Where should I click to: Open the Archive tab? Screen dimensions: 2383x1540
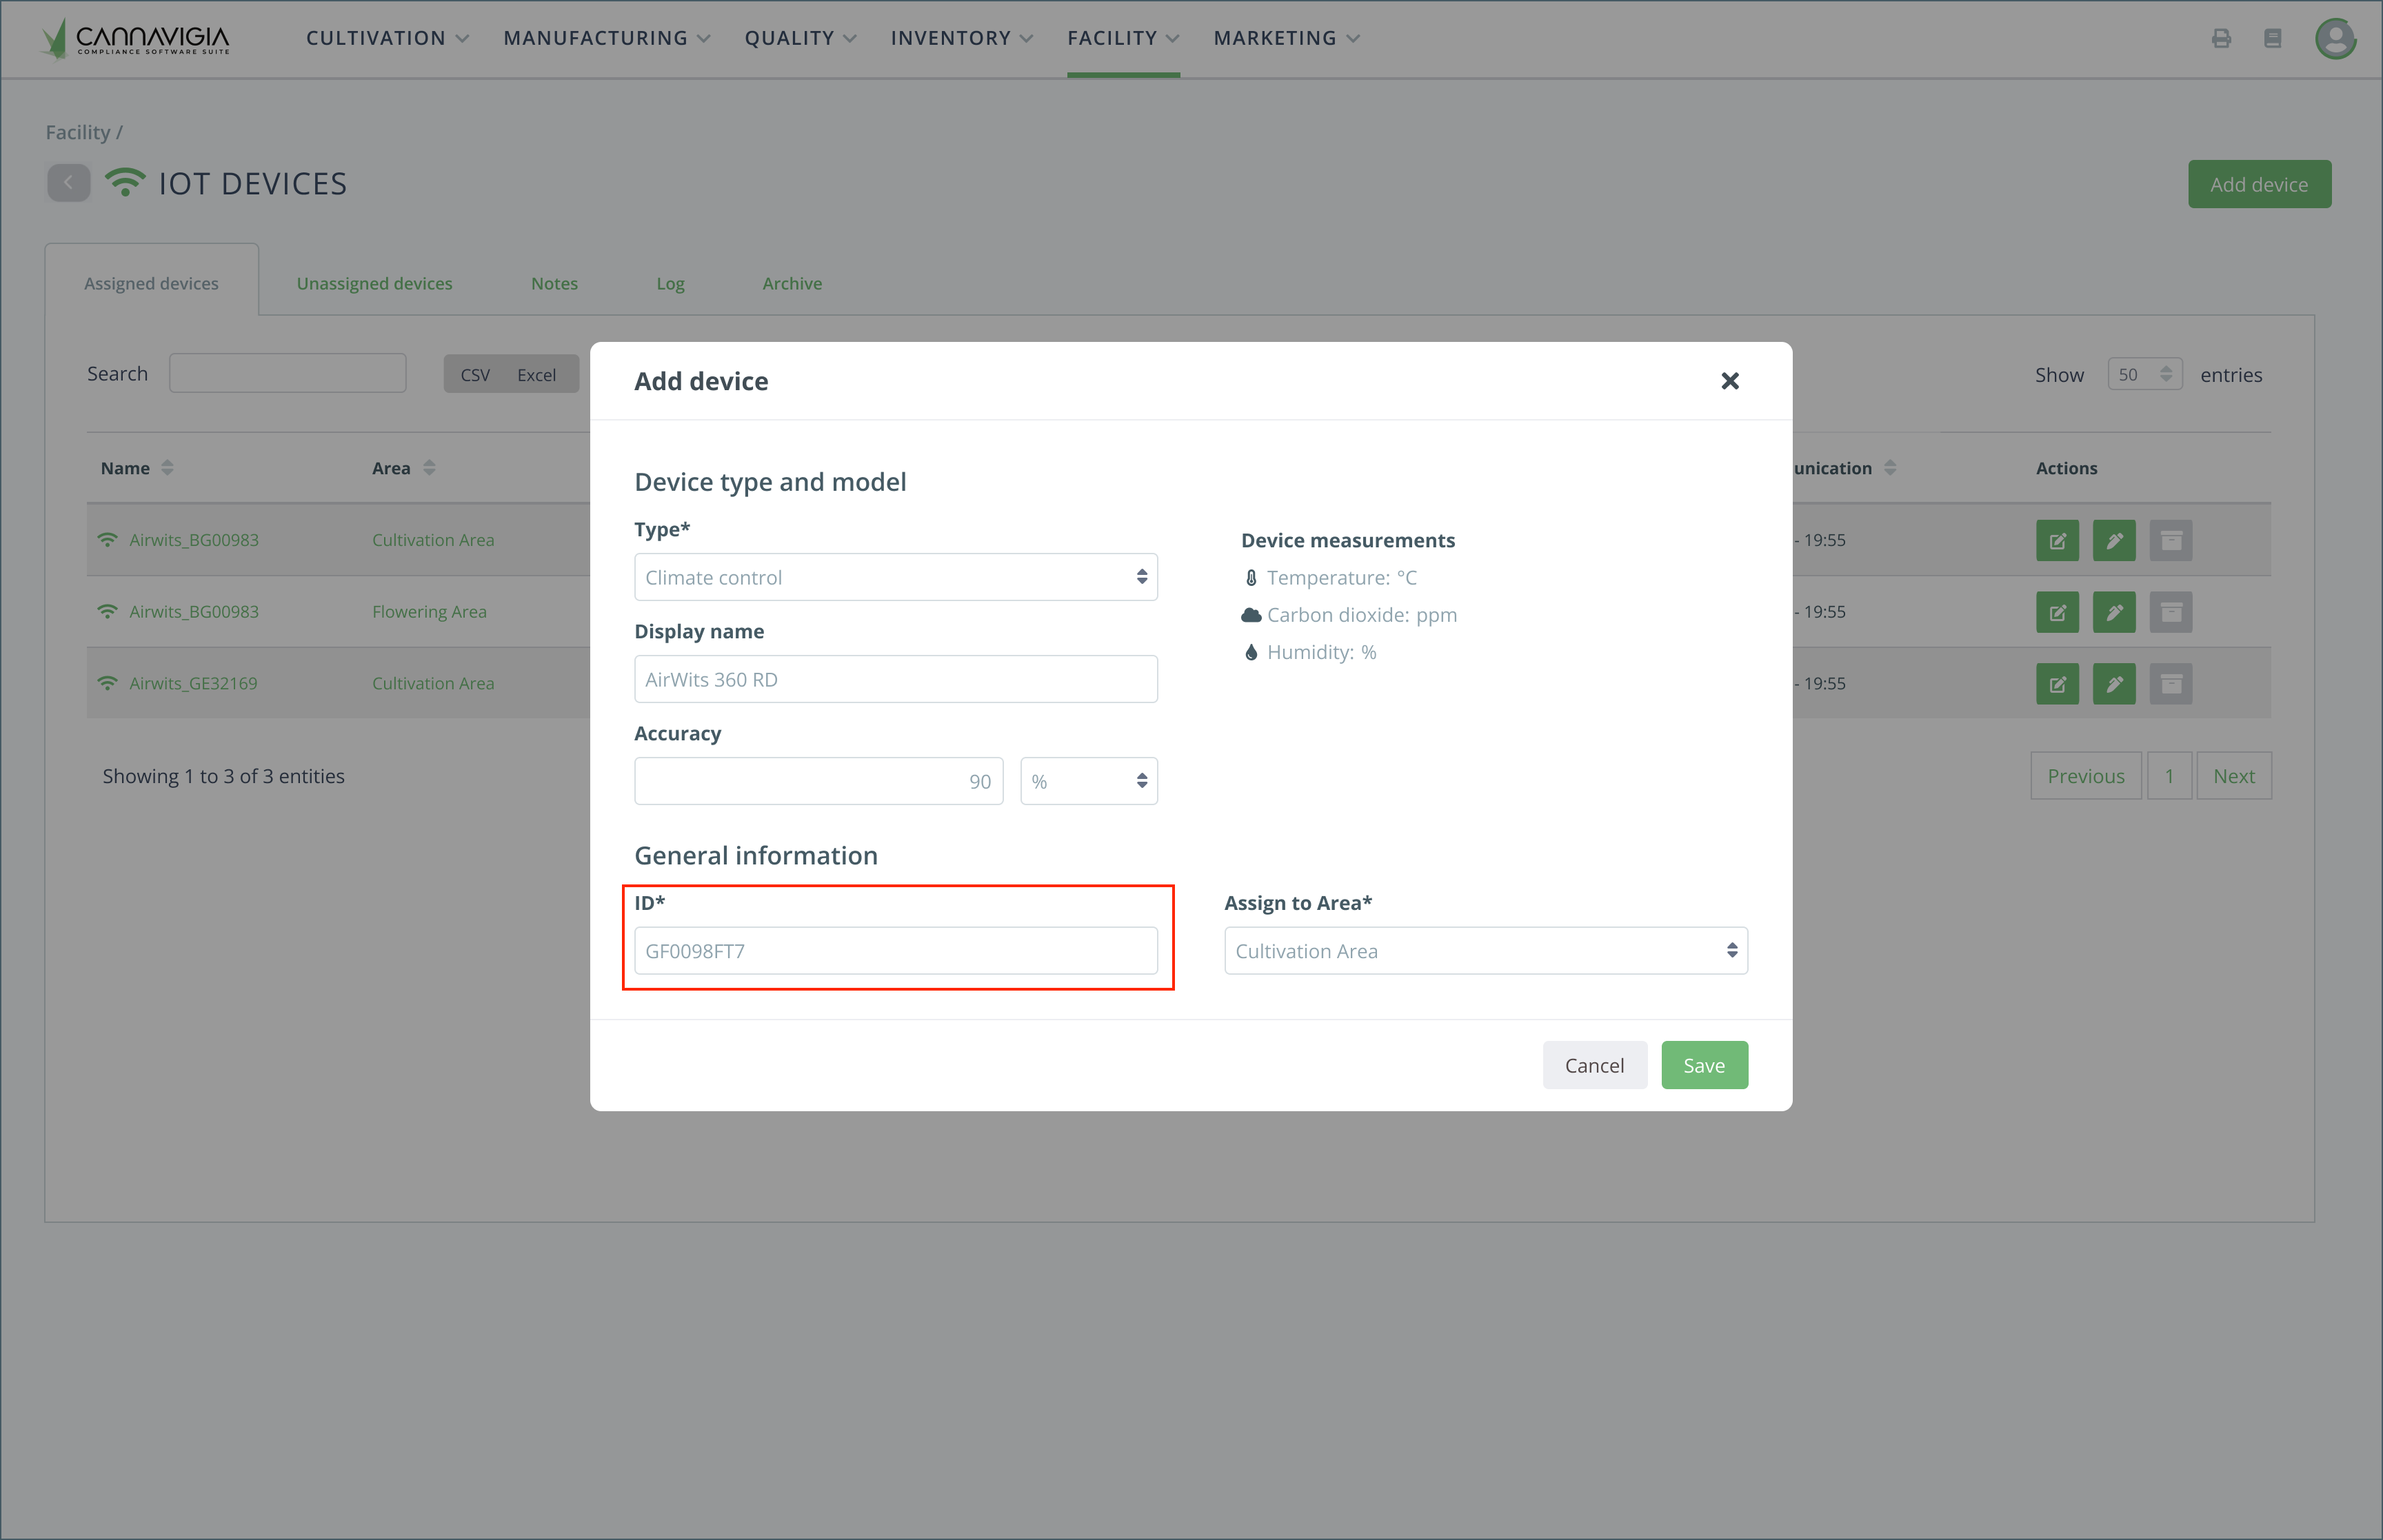click(792, 283)
